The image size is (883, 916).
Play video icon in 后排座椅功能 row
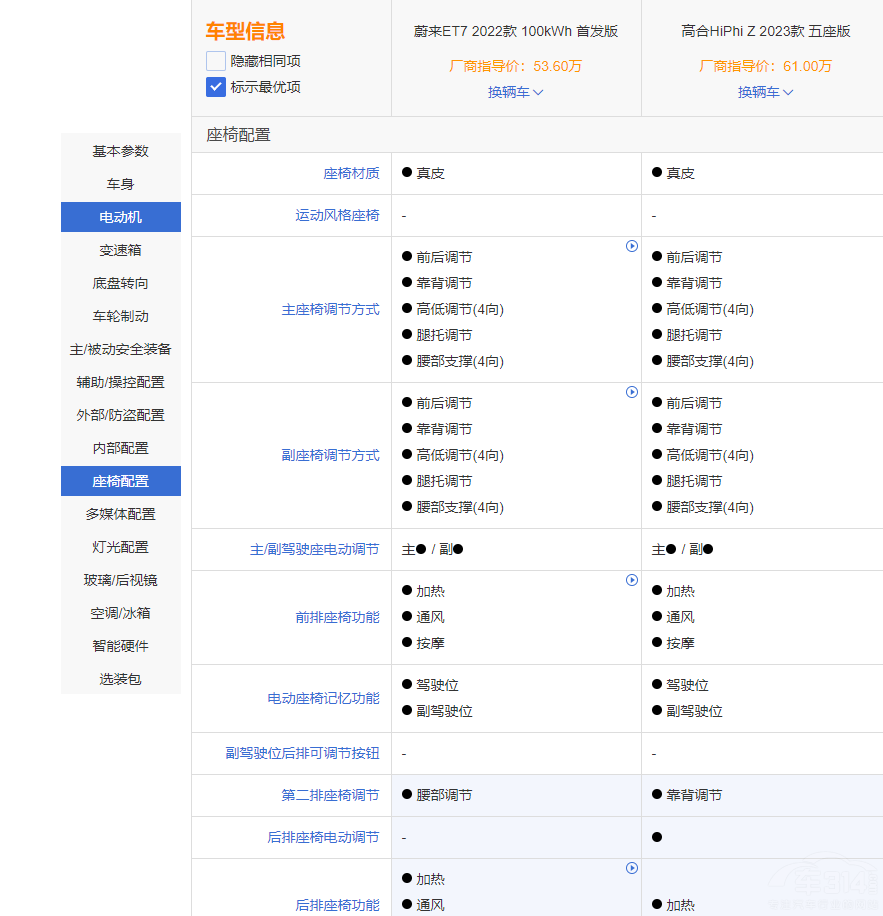(632, 868)
